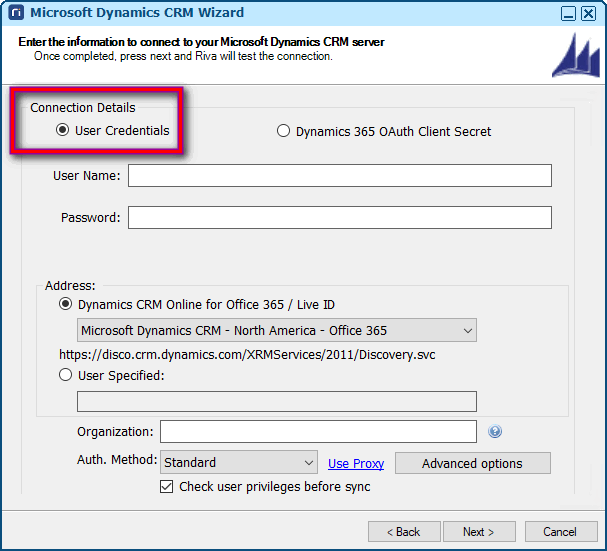Click the disco.crm.dynamics.com discovery URL text
Viewport: 607px width, 551px height.
[247, 355]
